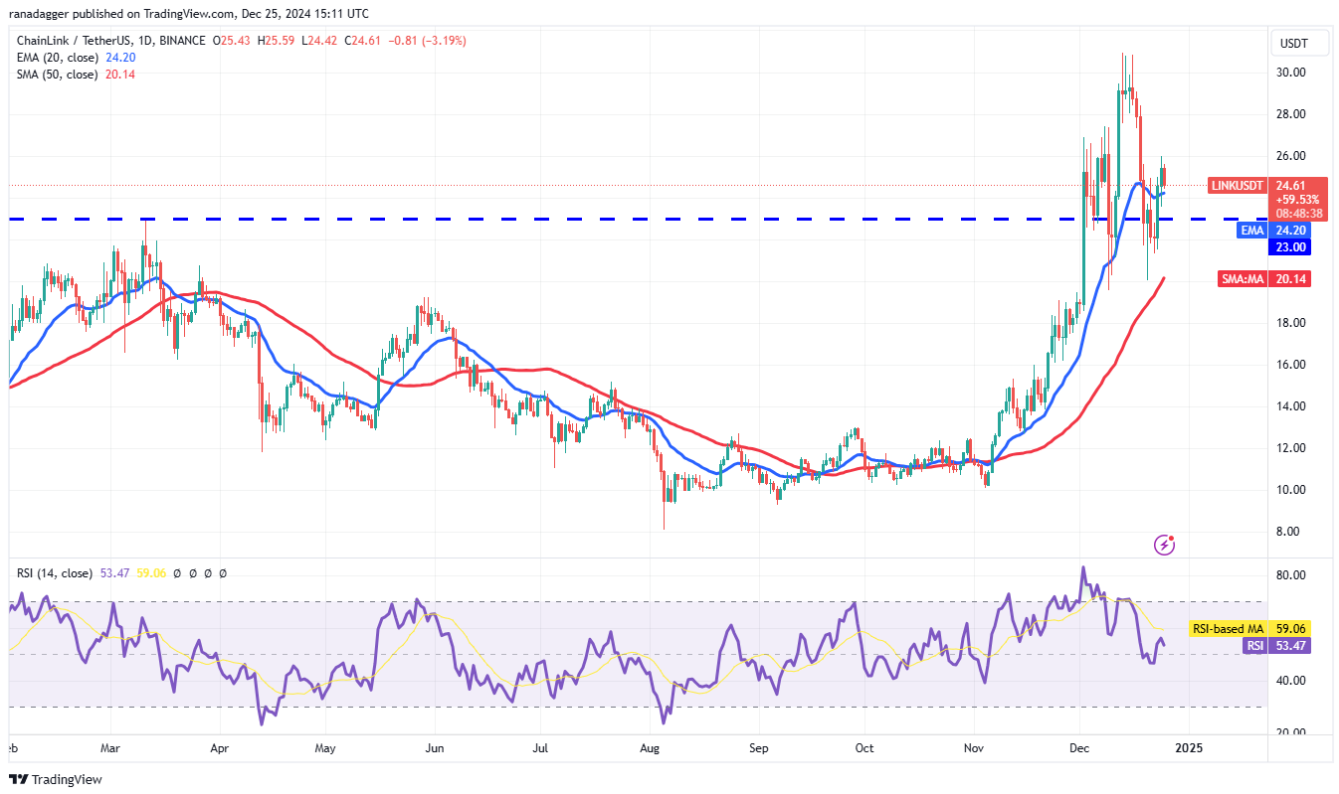Click the Jun label on time axis
This screenshot has height=794, width=1339.
(433, 748)
